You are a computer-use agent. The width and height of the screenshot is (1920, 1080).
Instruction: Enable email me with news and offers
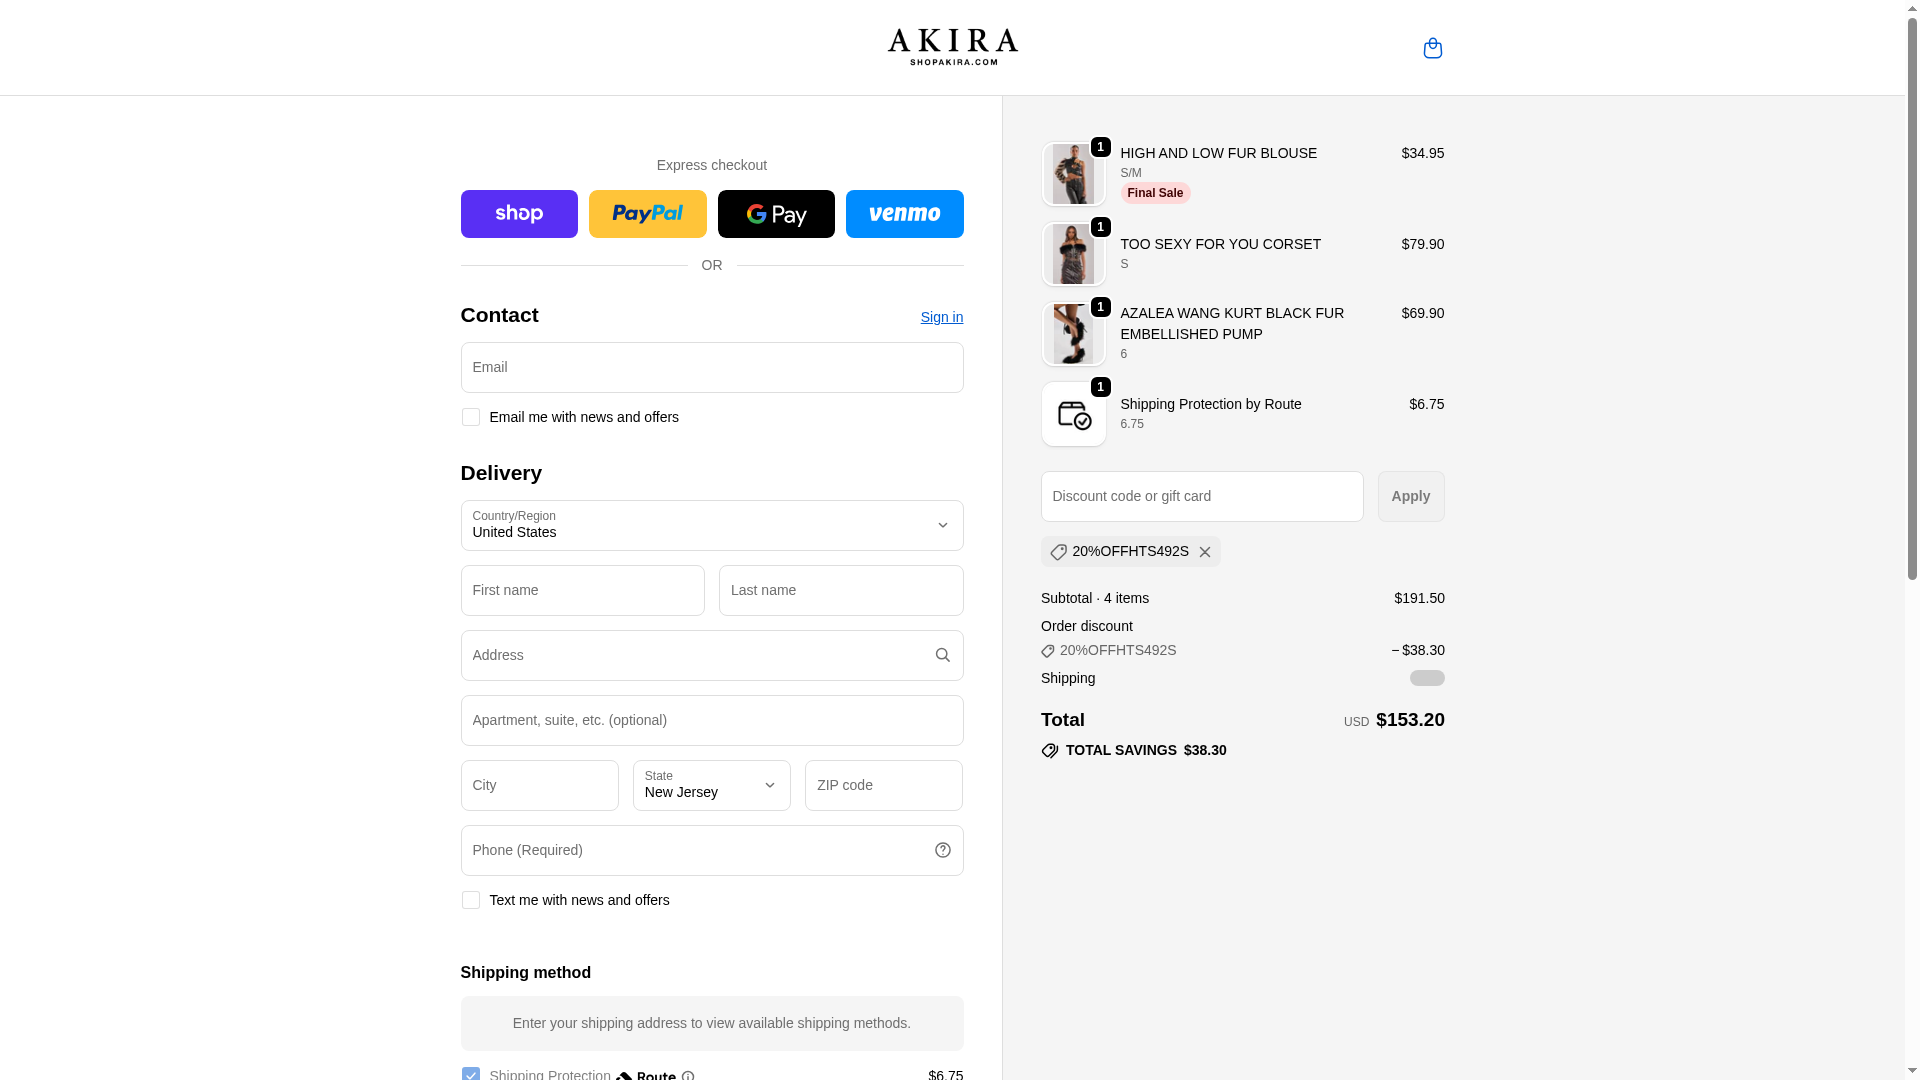coord(471,417)
